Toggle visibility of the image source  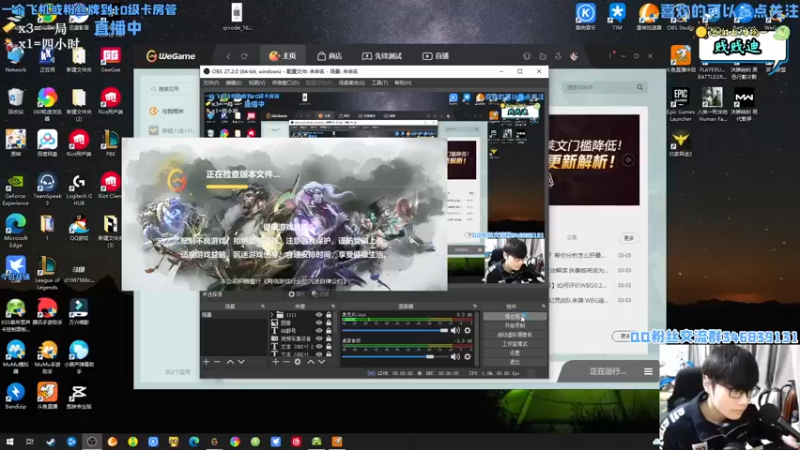319,323
